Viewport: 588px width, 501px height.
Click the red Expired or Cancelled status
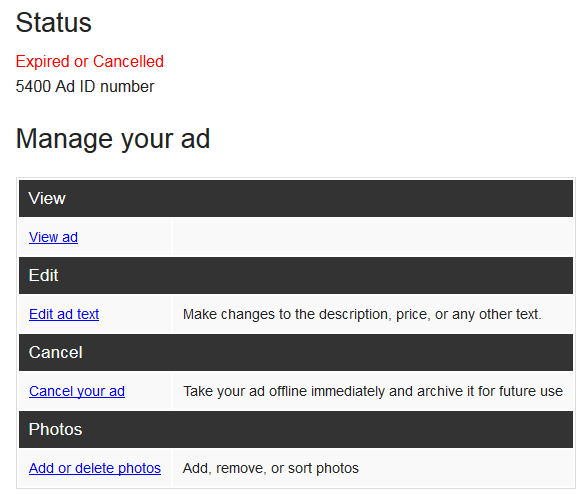[90, 62]
